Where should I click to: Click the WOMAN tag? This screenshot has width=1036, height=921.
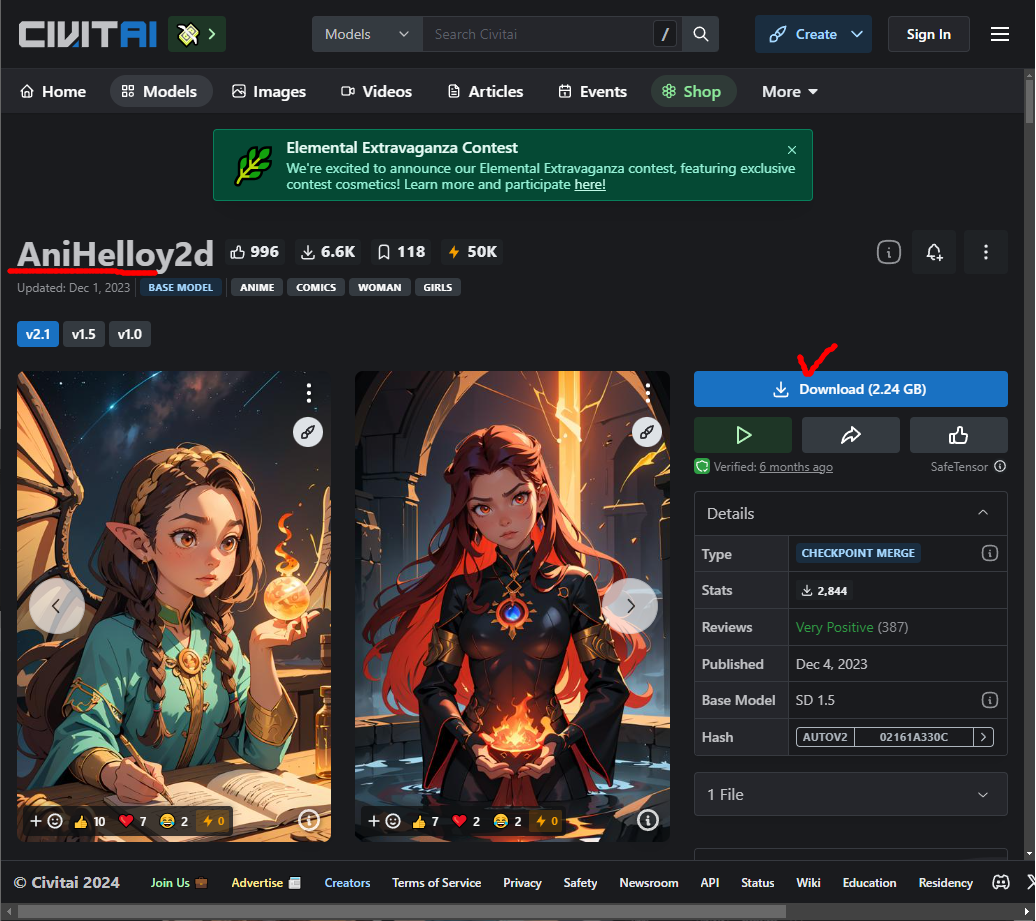pos(379,287)
